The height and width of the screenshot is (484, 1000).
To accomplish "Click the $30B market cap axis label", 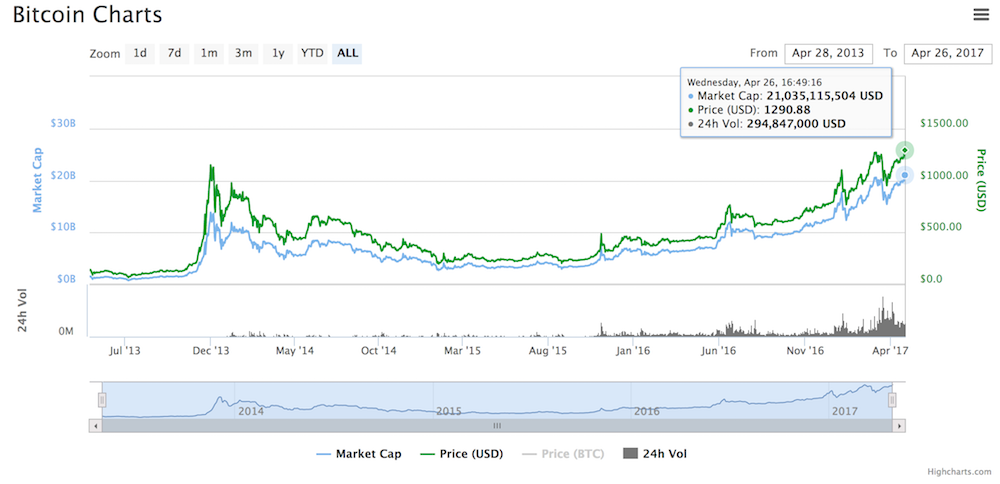I will (x=64, y=123).
